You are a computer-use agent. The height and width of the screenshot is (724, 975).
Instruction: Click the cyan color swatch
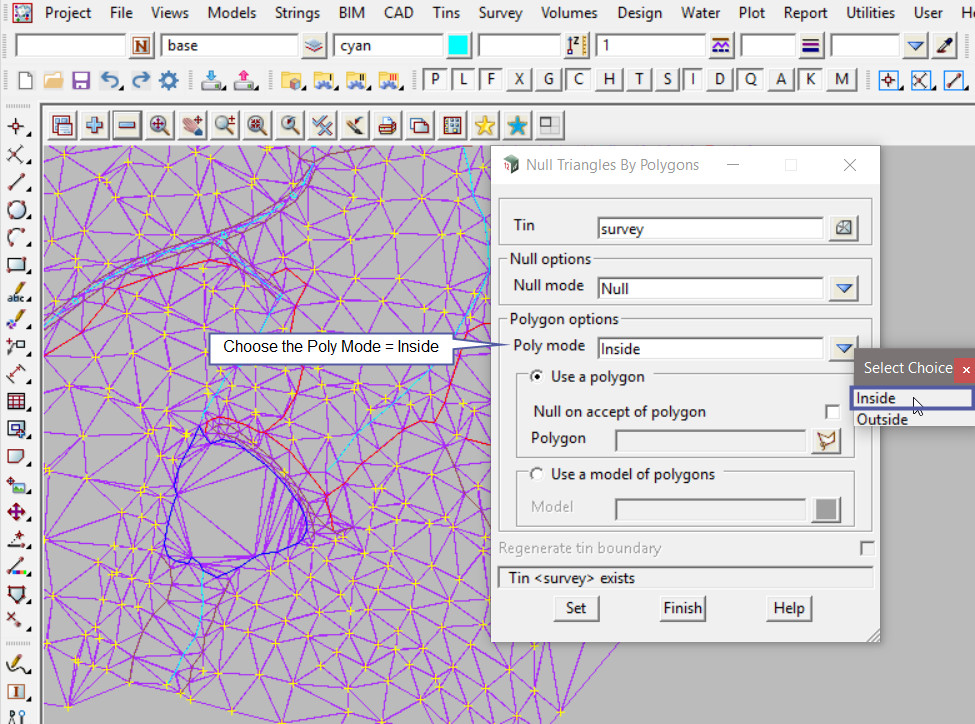[458, 46]
